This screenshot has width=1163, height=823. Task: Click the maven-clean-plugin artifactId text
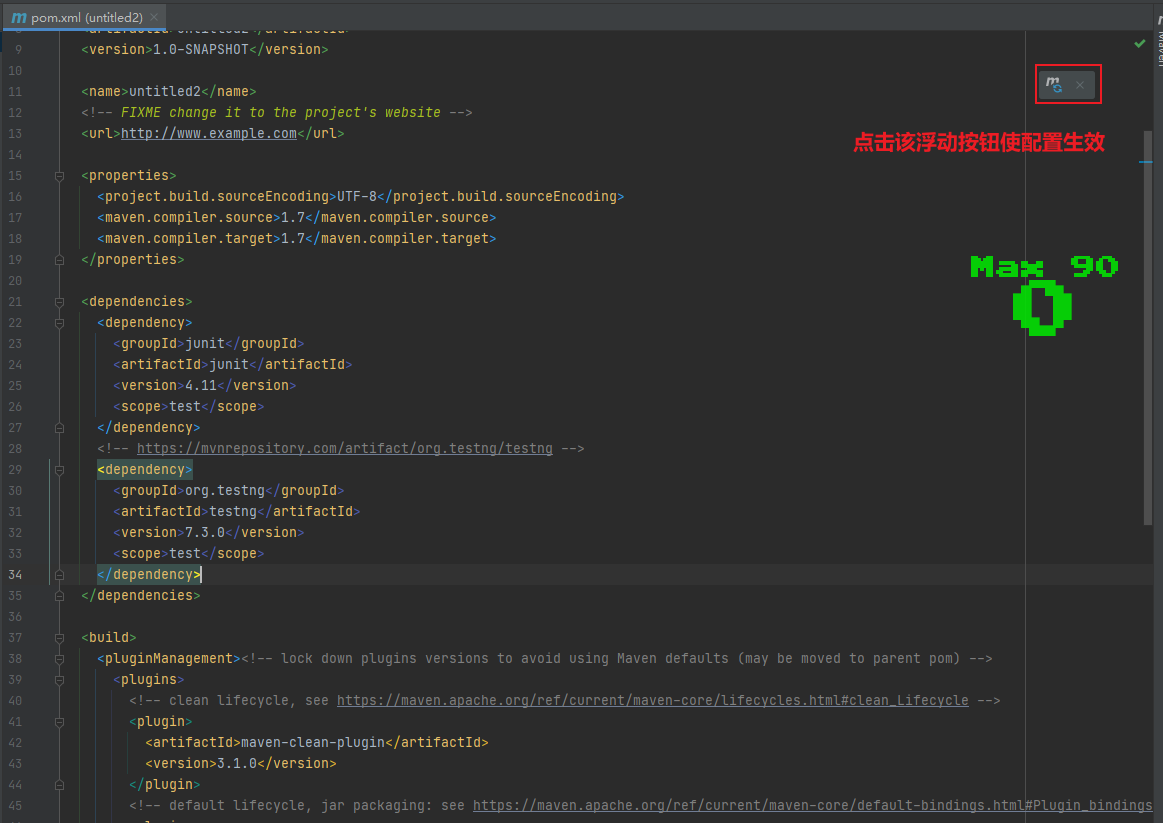(x=313, y=742)
